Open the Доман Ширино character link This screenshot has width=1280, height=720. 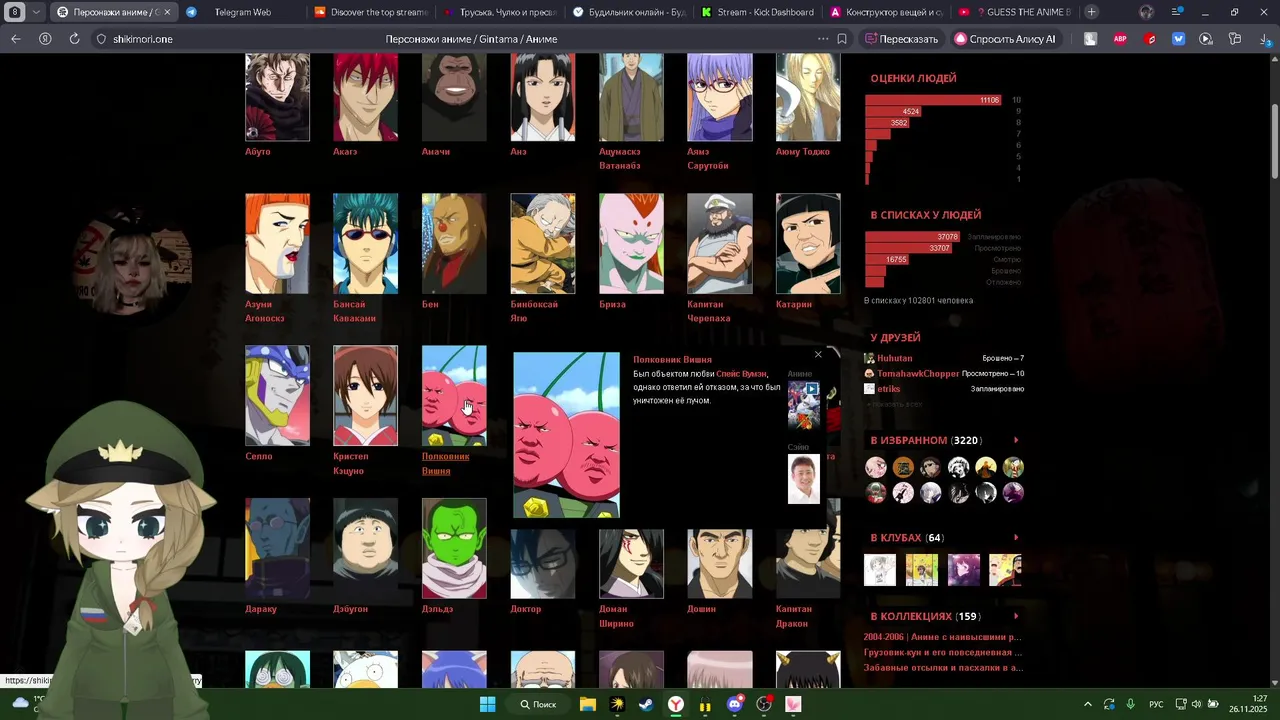click(616, 616)
